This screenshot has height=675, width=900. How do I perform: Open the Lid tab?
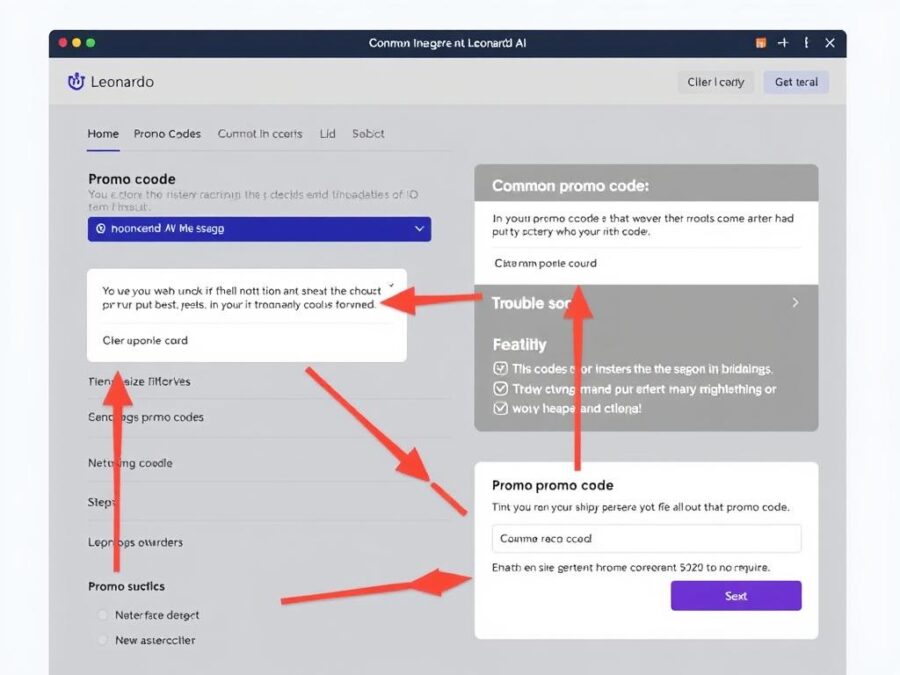click(x=327, y=133)
